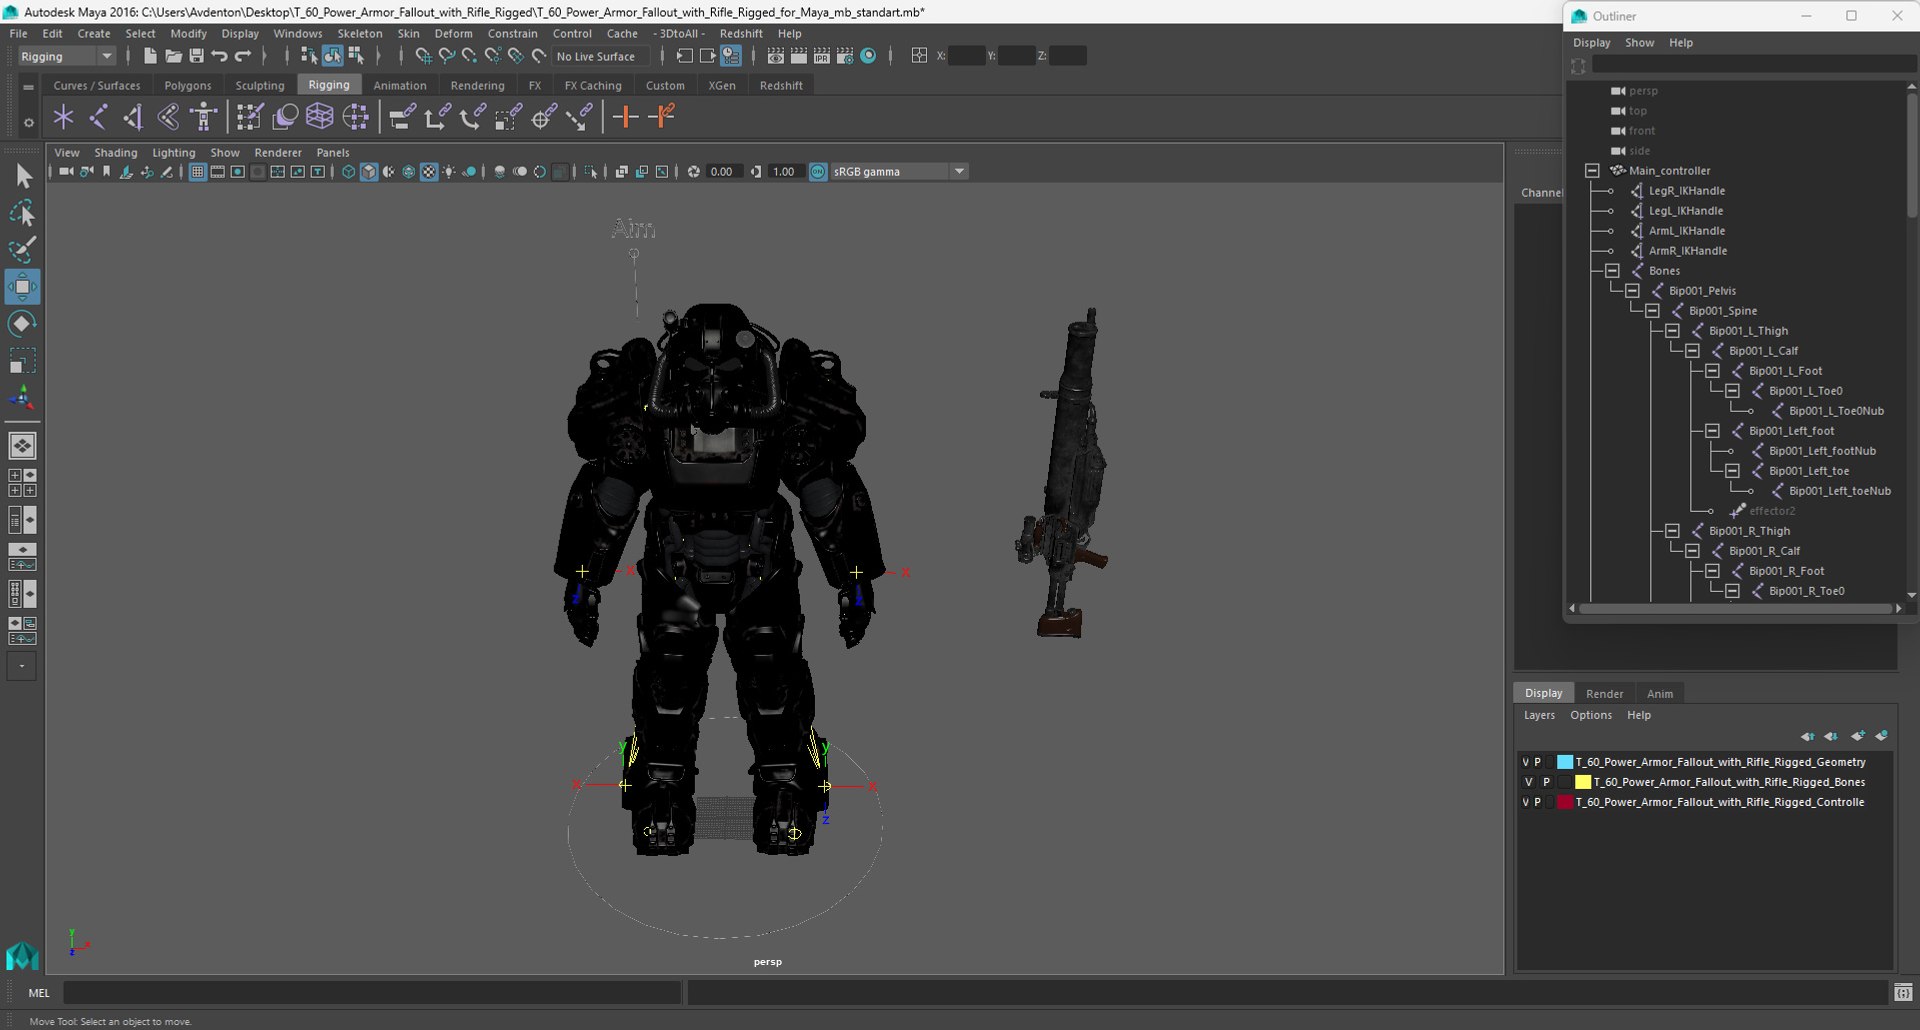The width and height of the screenshot is (1920, 1030).
Task: Open the Skeleton menu
Action: click(360, 33)
